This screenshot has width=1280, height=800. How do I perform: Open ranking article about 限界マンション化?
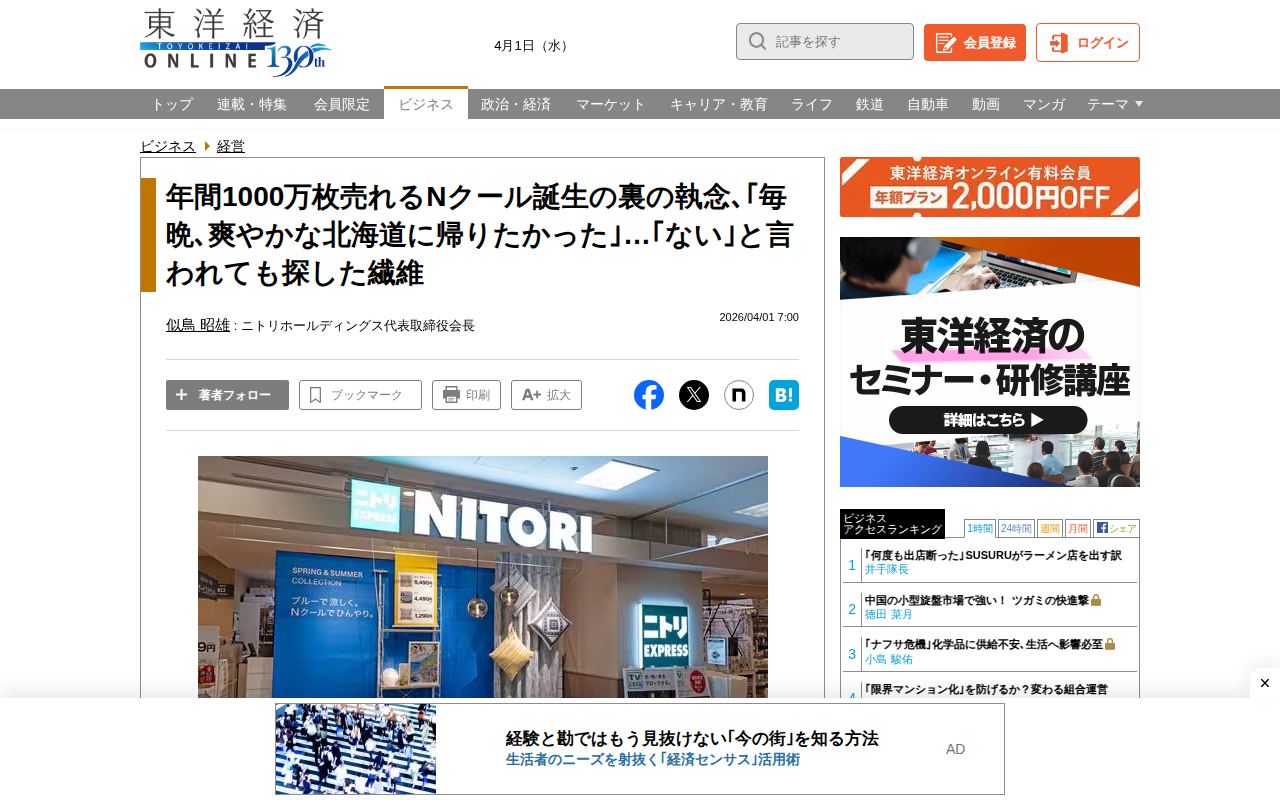point(986,689)
